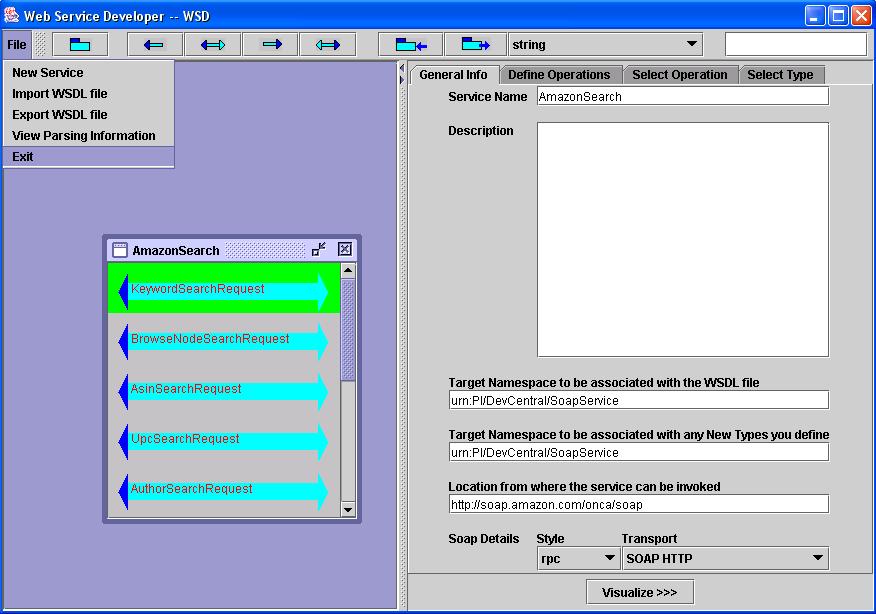Click the Service Name field
This screenshot has width=876, height=614.
click(x=683, y=97)
